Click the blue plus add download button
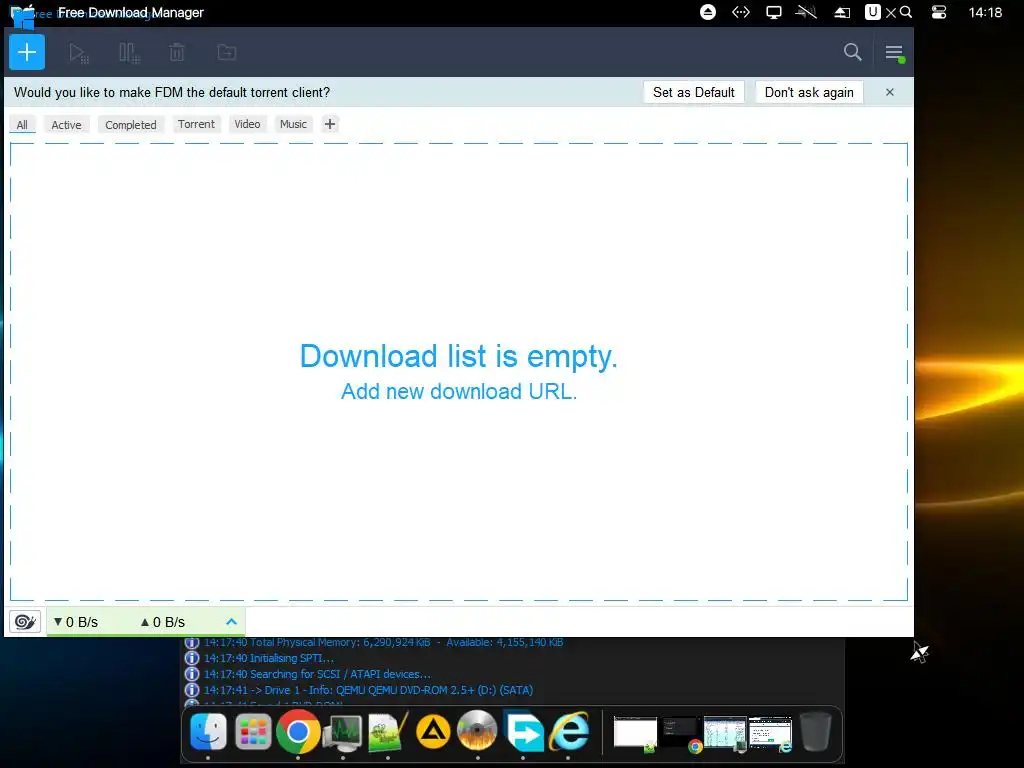 (x=27, y=52)
